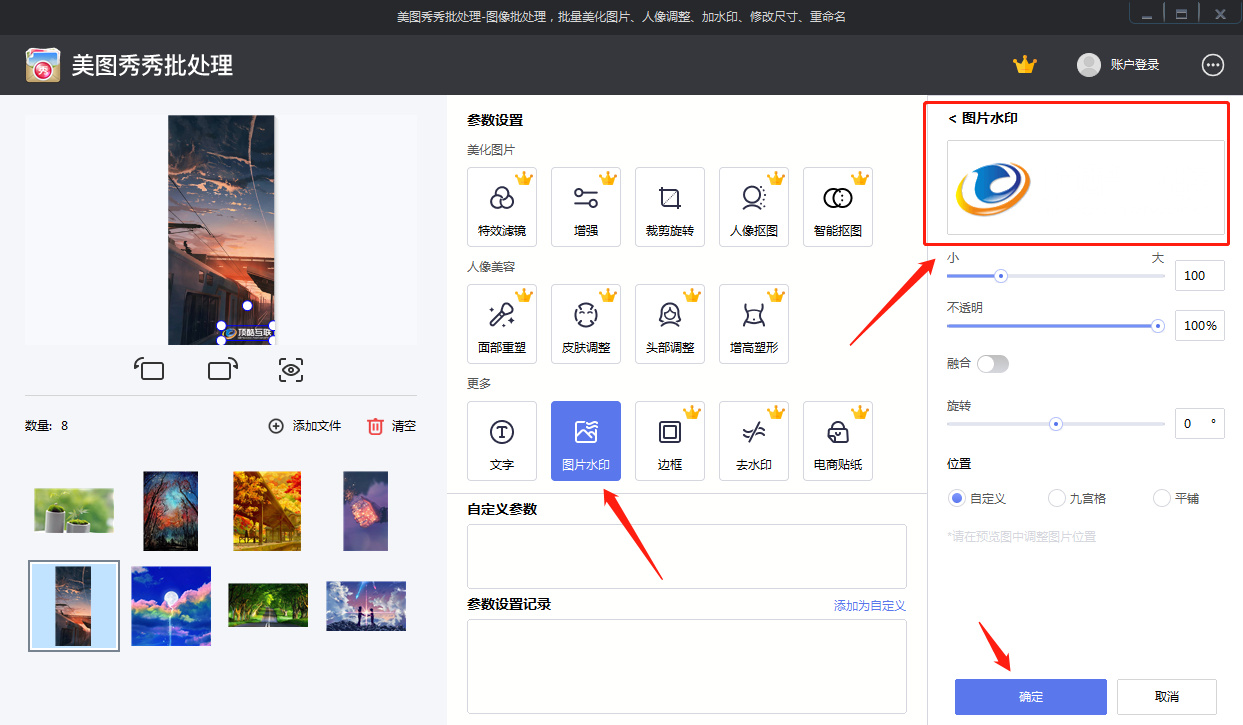Viewport: 1243px width, 725px height.
Task: Open 账户登录 account login
Action: 1118,65
